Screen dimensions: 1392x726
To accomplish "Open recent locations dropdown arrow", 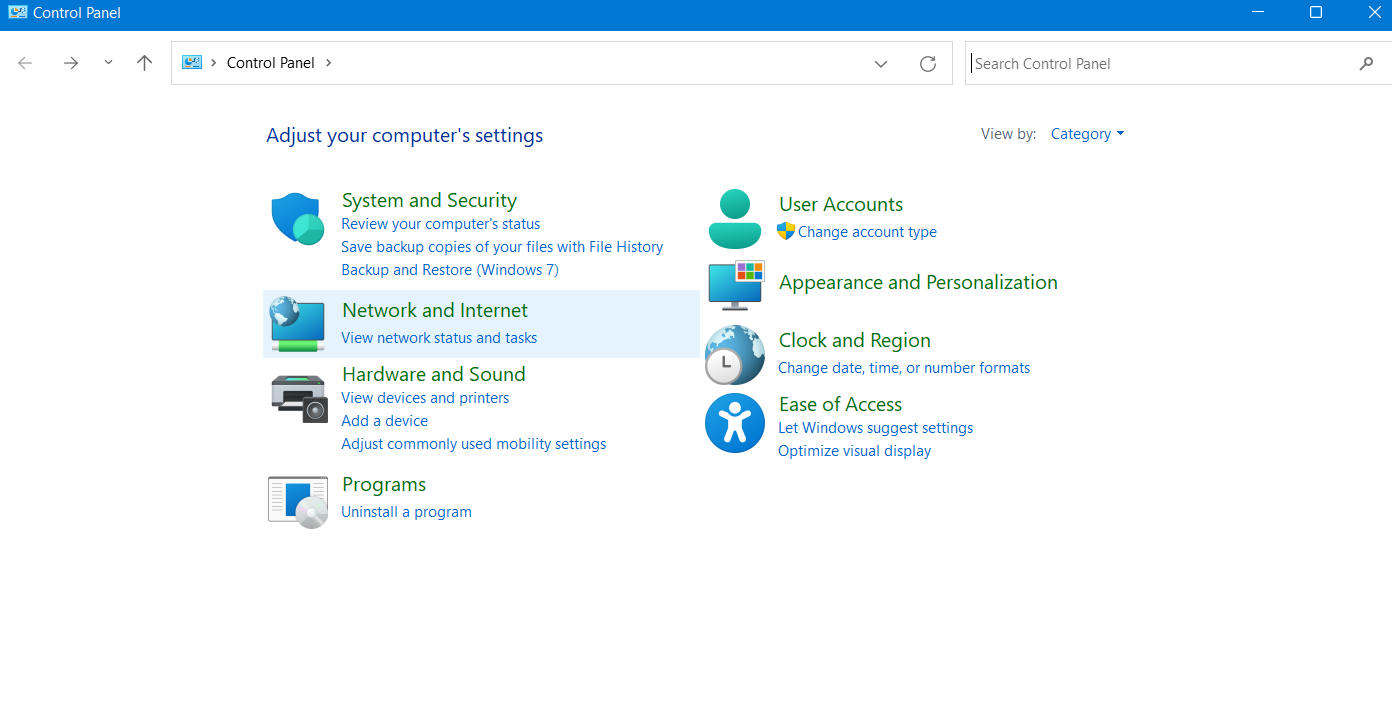I will 108,63.
